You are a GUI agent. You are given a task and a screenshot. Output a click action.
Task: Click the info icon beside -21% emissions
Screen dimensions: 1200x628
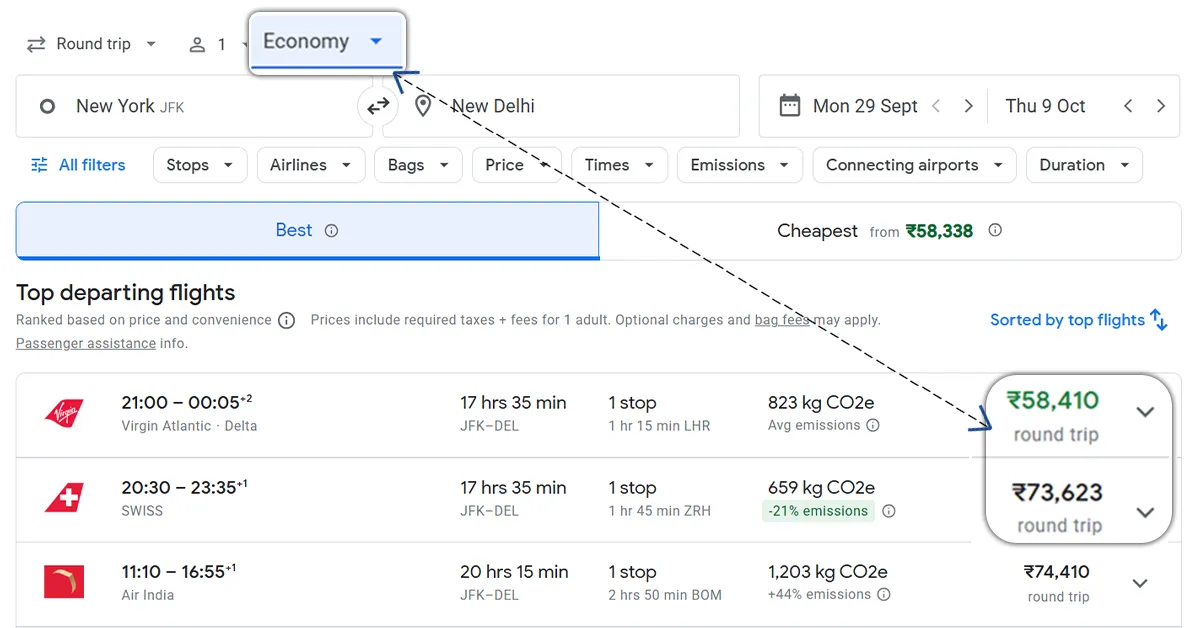pos(889,511)
